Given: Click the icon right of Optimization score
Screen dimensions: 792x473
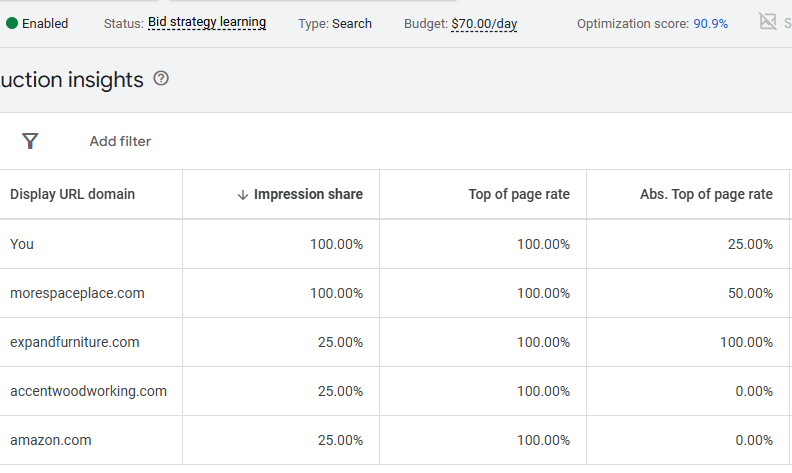Looking at the screenshot, I should click(767, 22).
